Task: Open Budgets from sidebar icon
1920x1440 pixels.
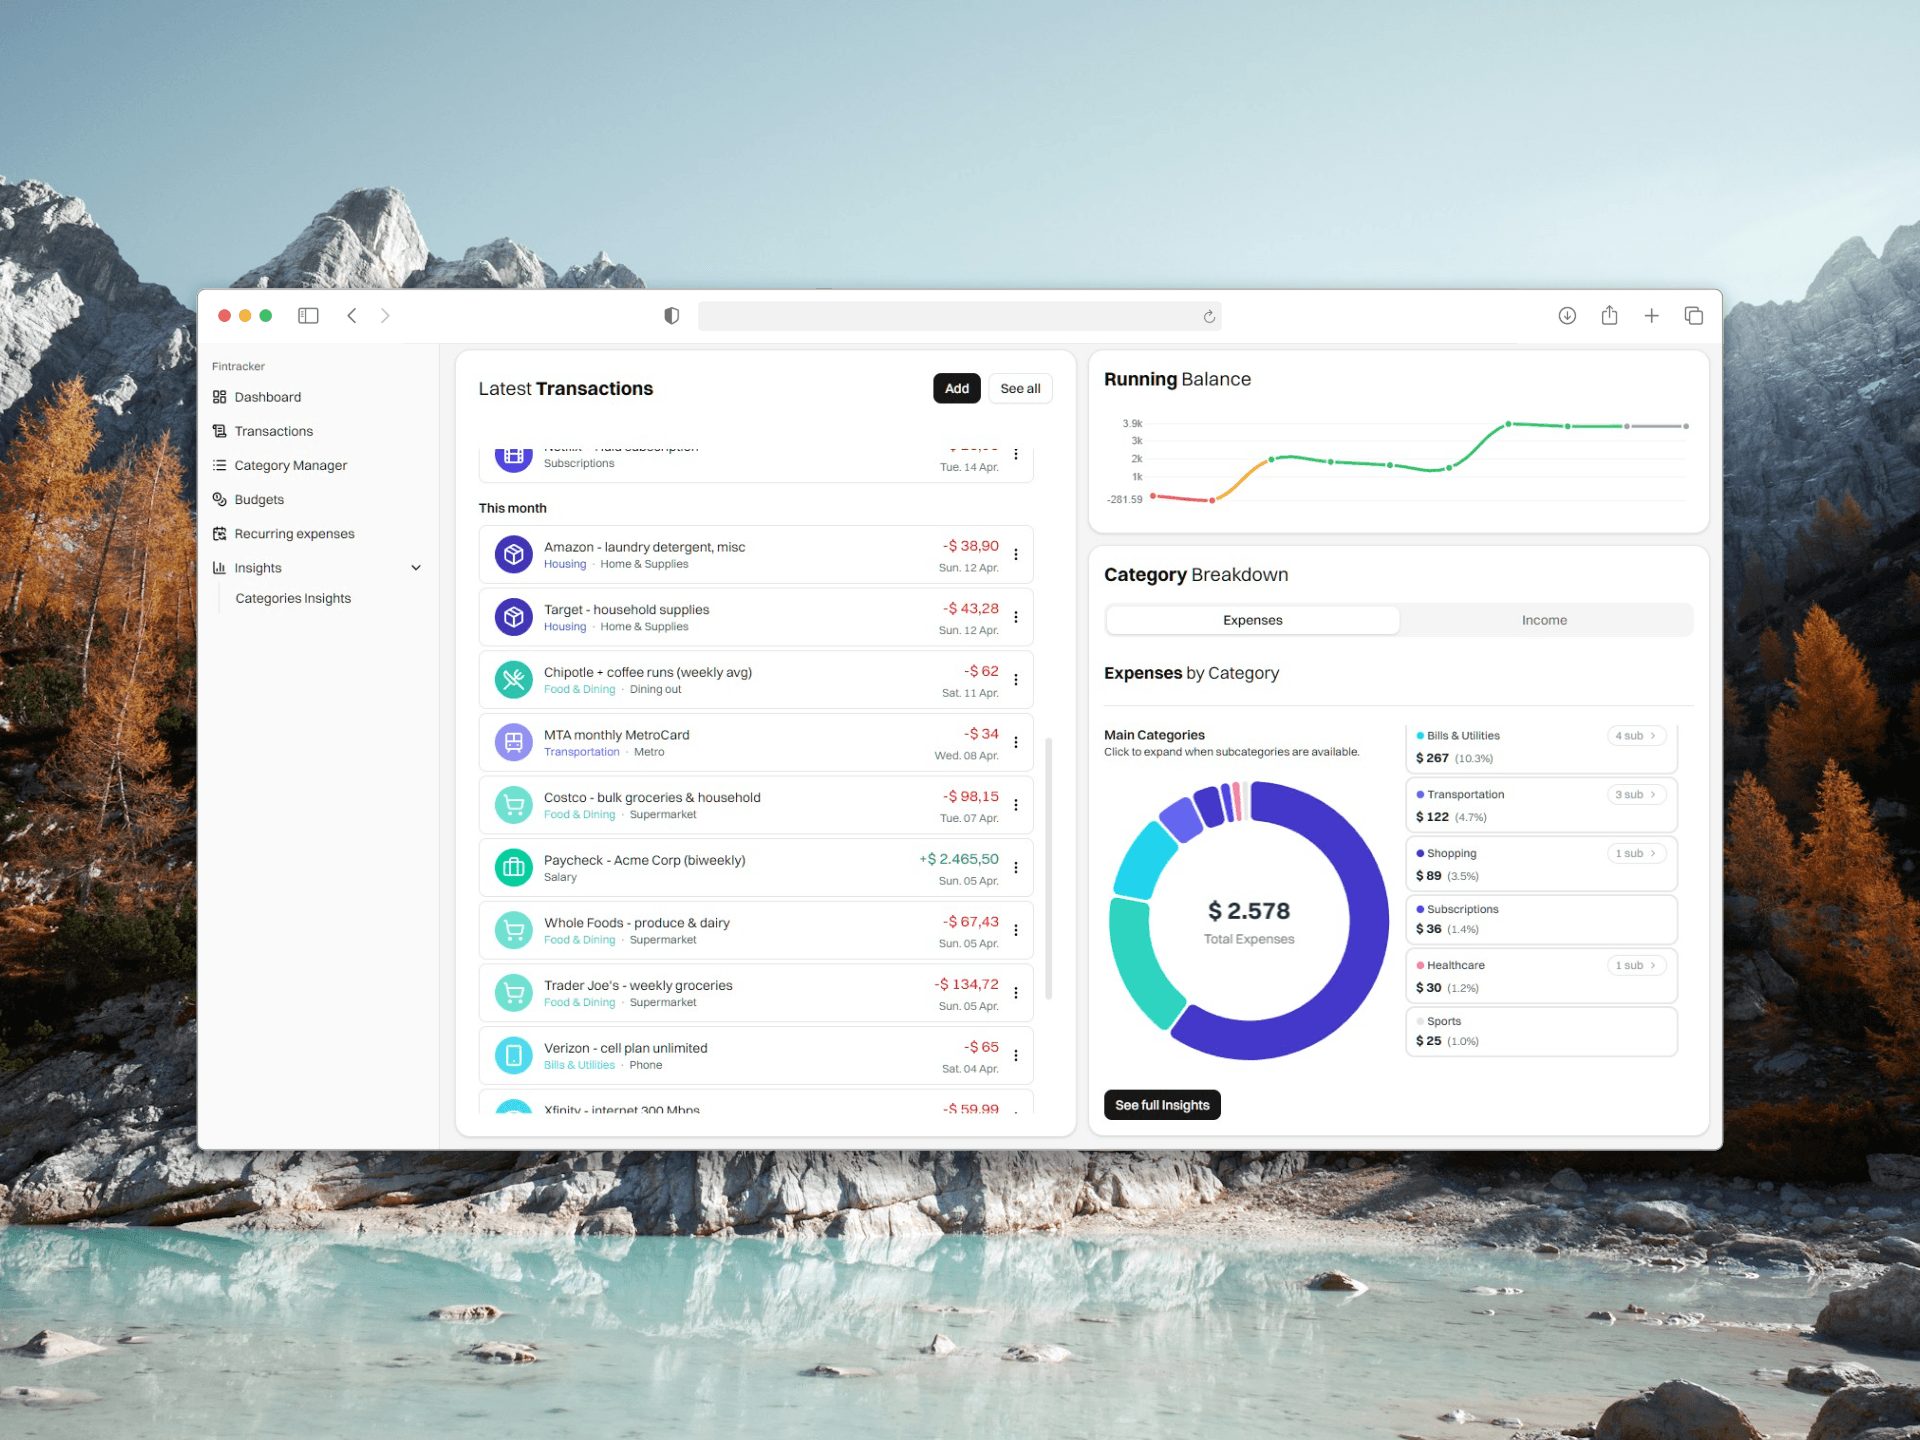Action: [x=220, y=499]
